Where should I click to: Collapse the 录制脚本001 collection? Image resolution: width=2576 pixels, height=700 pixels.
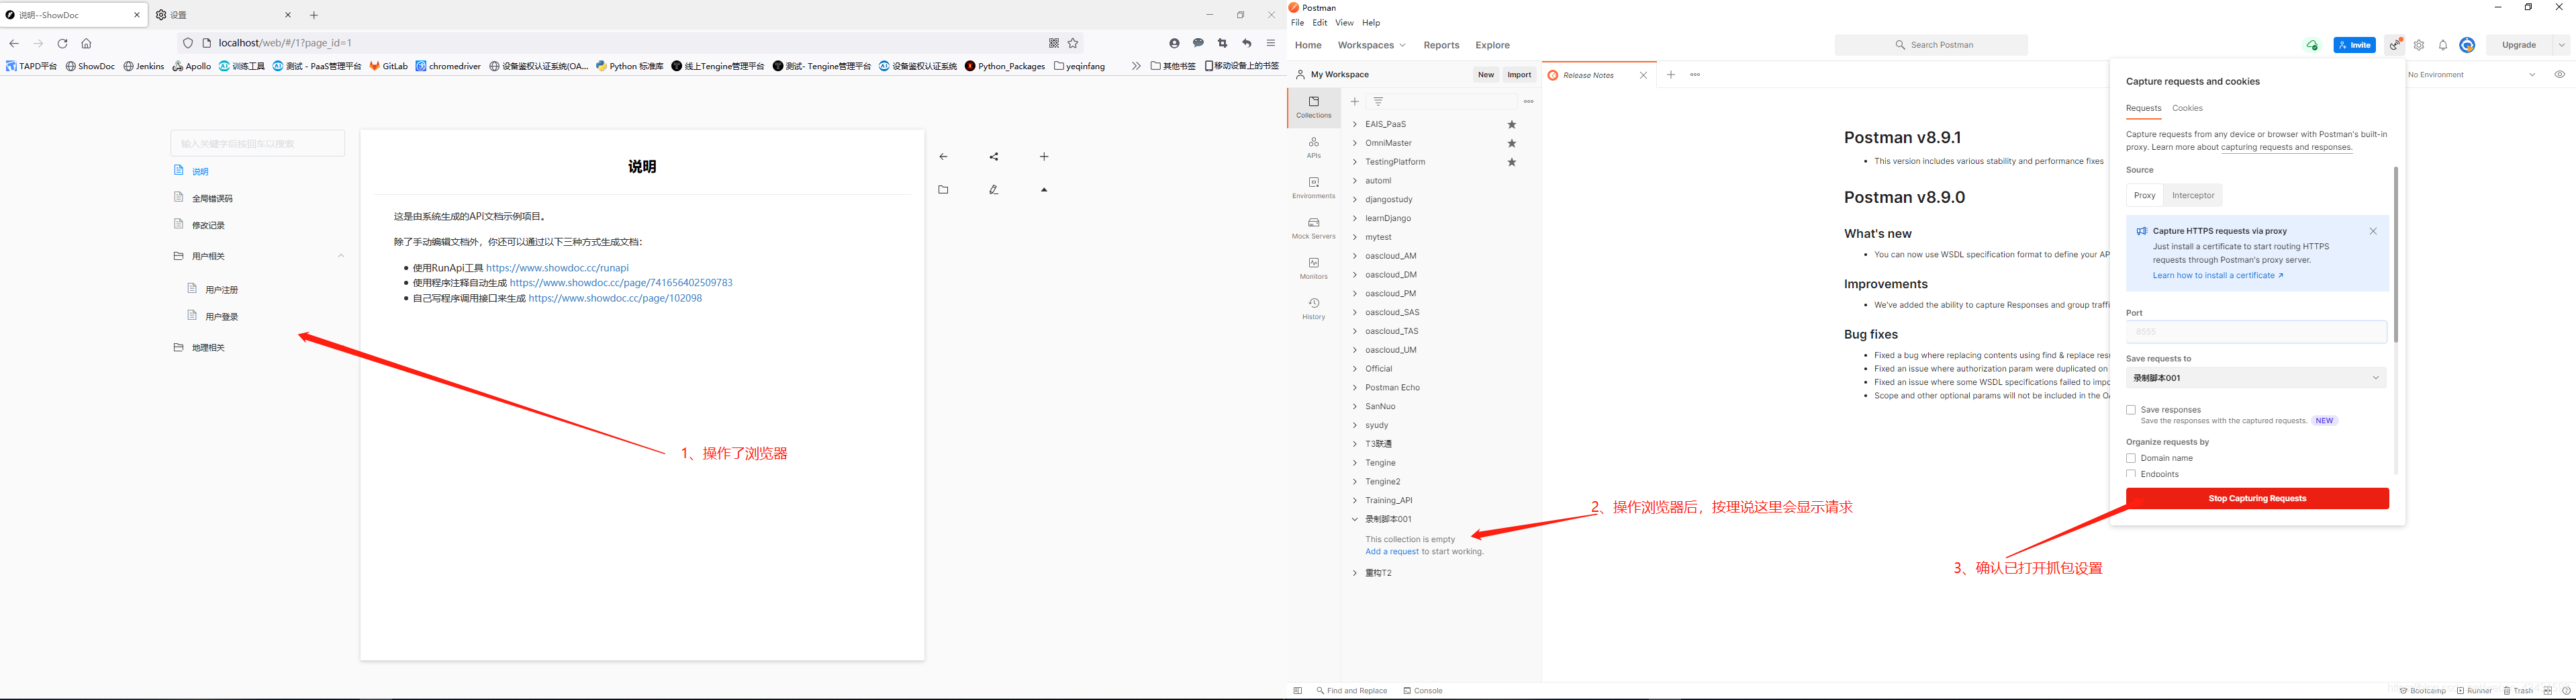click(1355, 520)
